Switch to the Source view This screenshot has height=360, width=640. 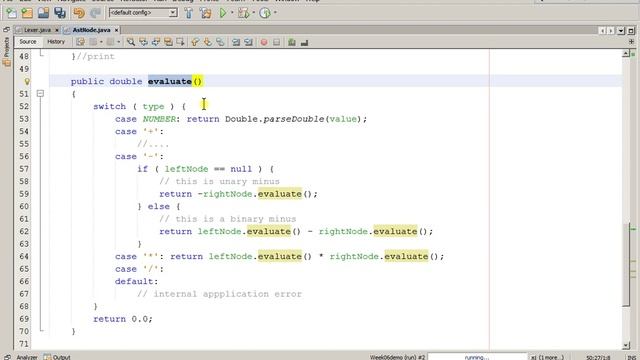click(x=28, y=42)
